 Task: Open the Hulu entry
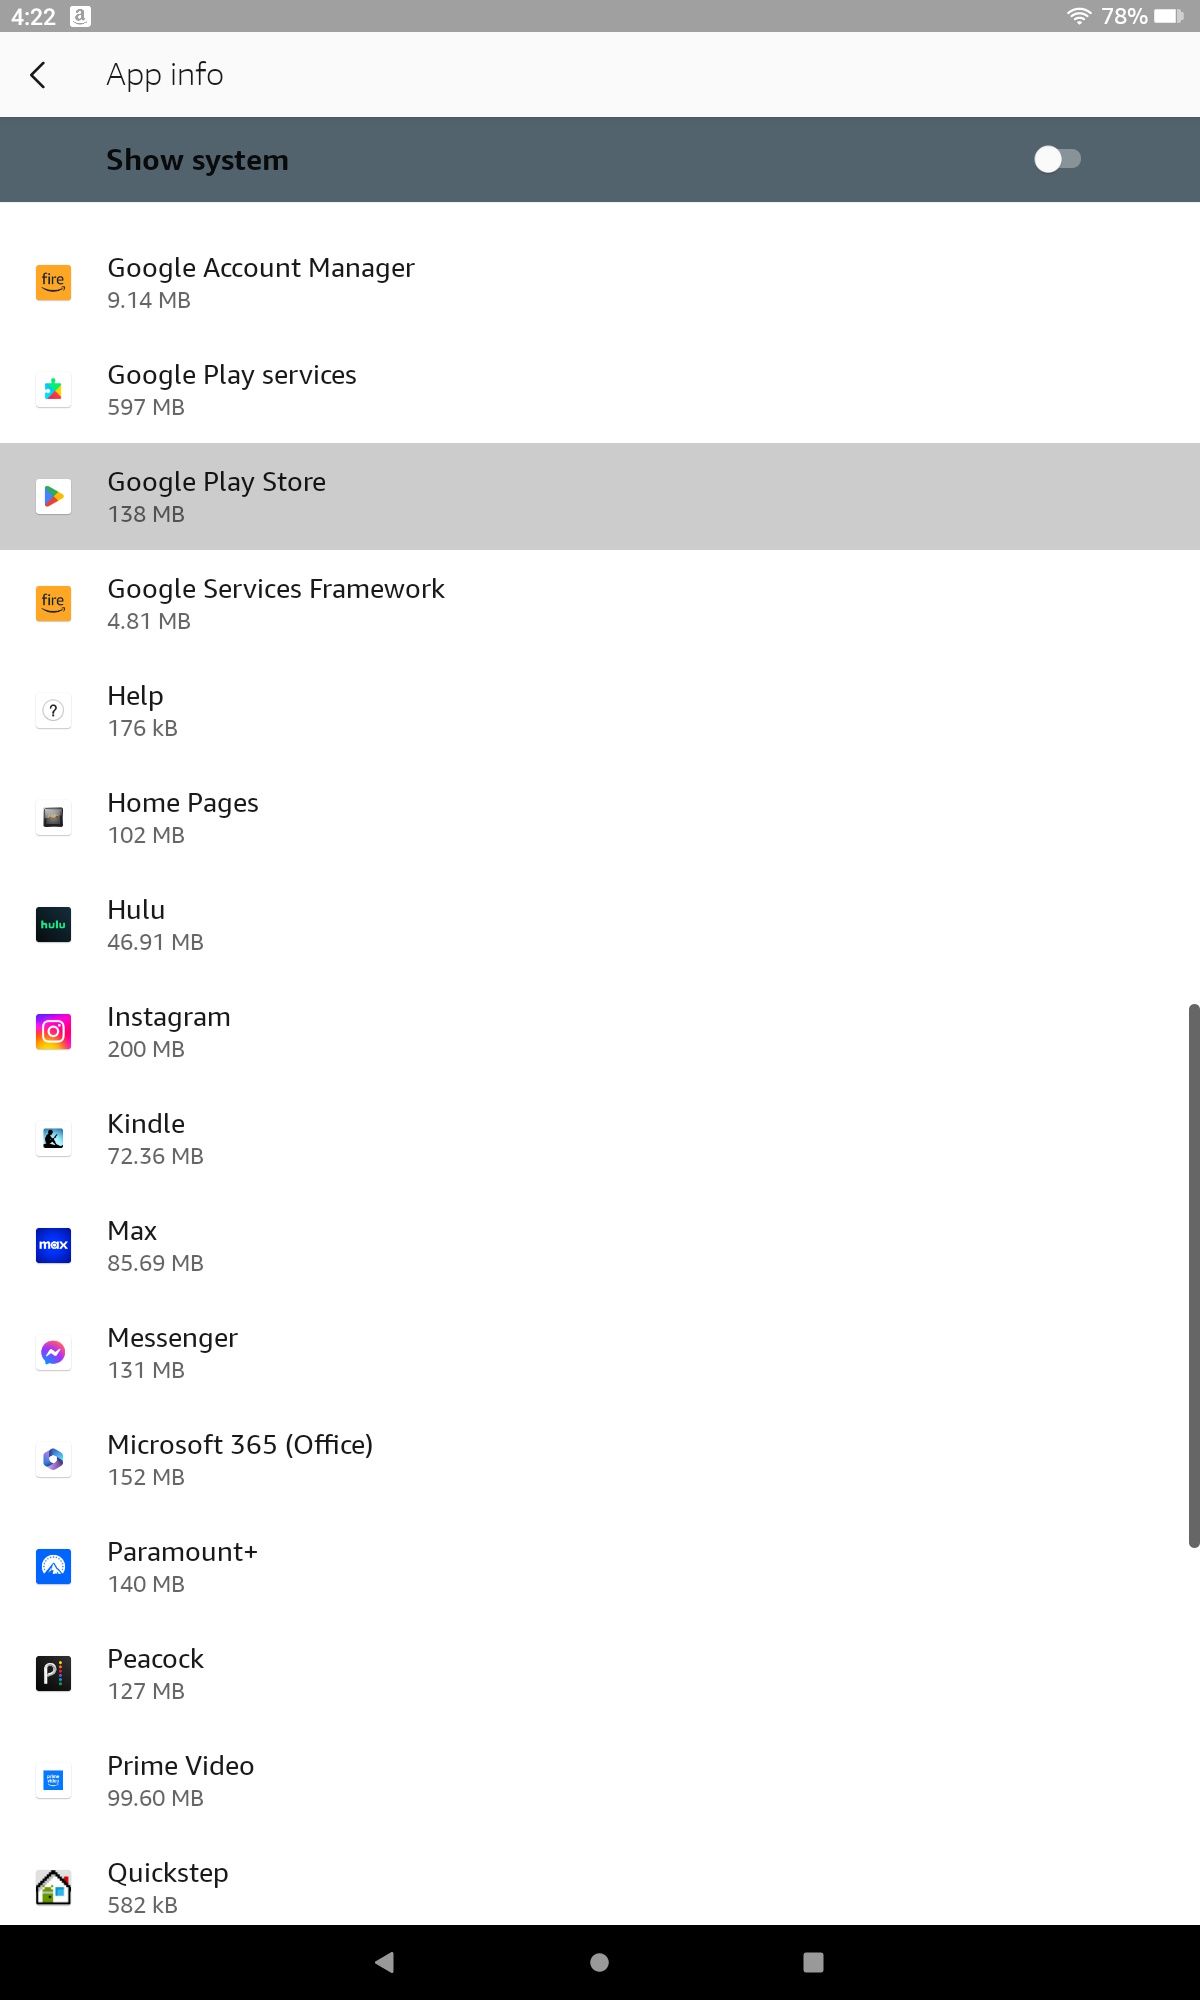(x=600, y=925)
